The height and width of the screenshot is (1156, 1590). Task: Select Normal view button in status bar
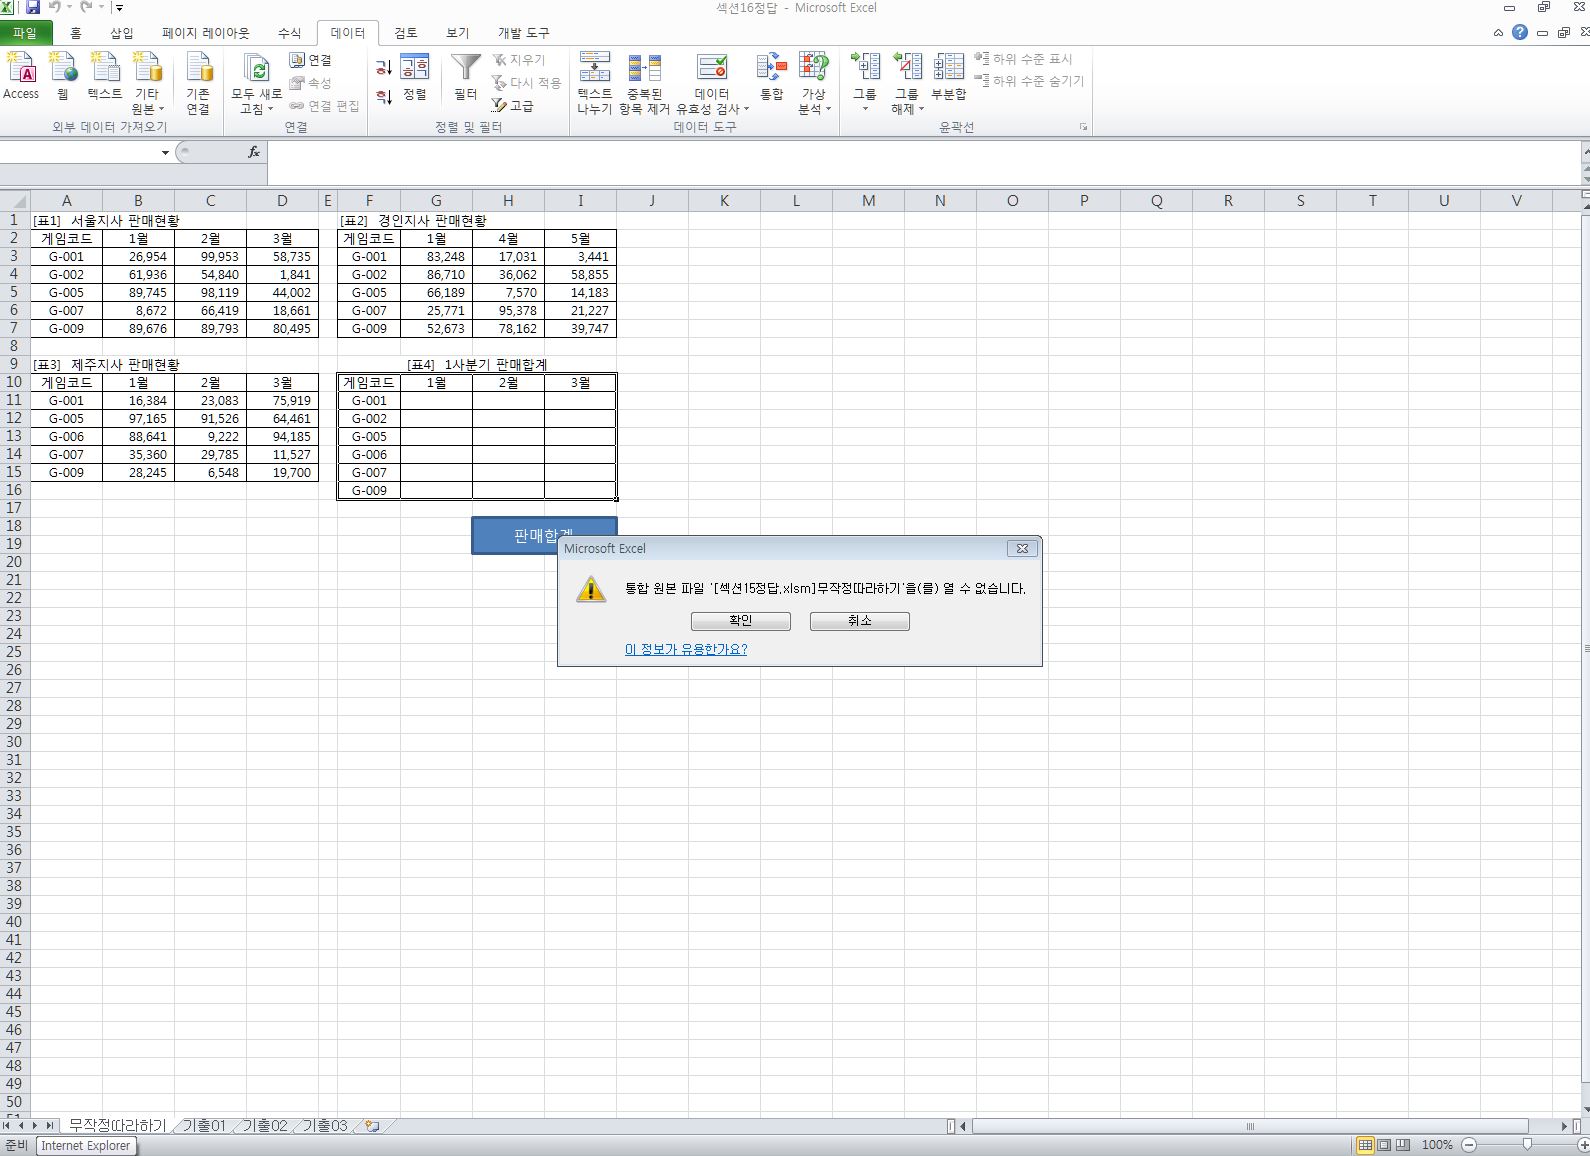(1365, 1145)
